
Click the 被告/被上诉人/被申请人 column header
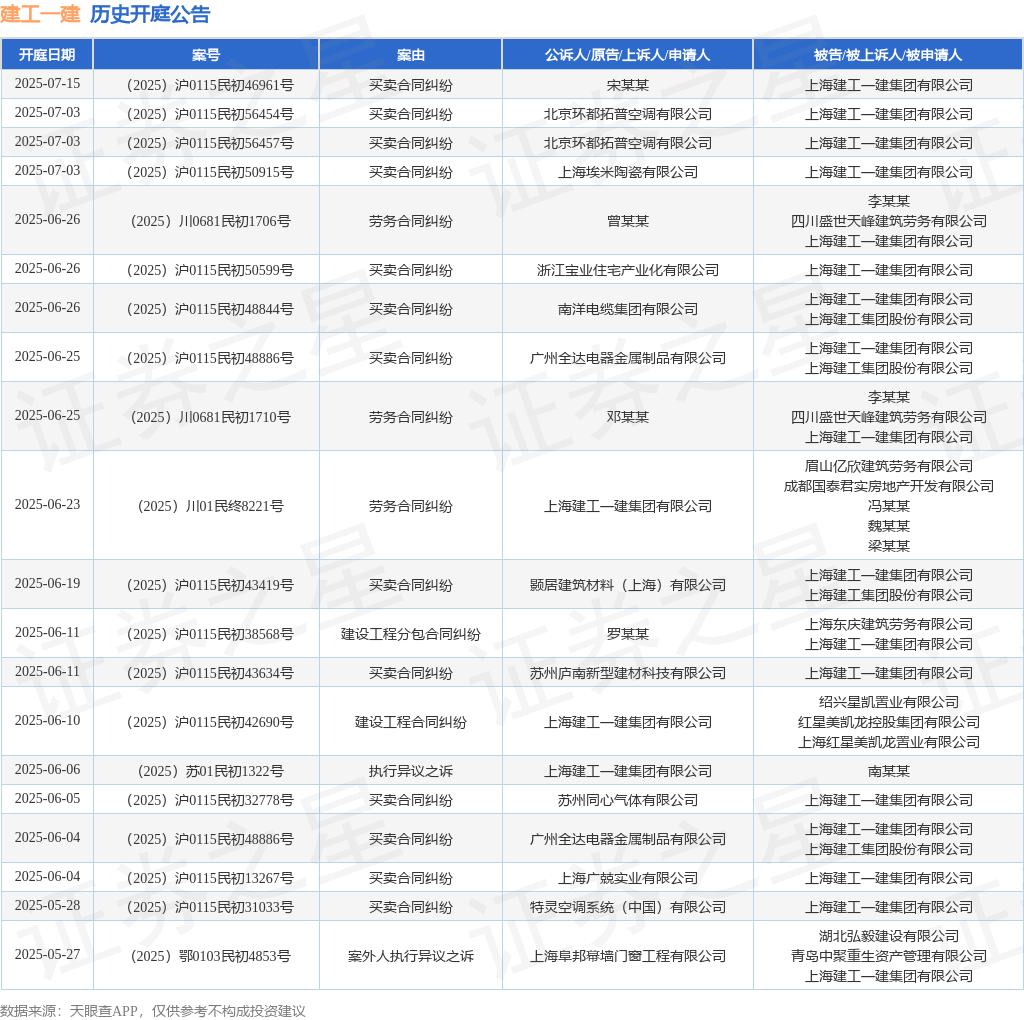coord(888,55)
